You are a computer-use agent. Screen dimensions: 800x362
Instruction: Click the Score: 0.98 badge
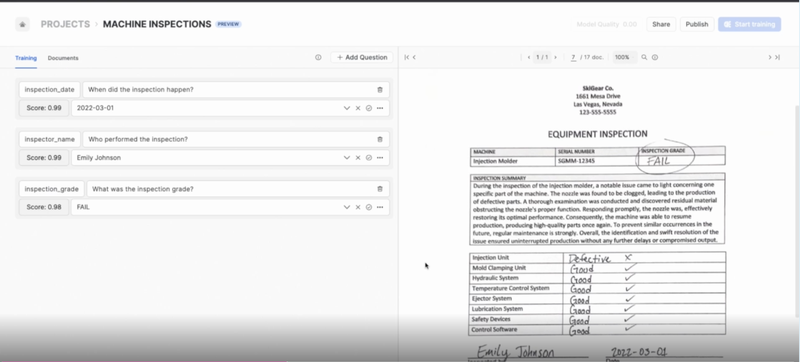coord(44,207)
